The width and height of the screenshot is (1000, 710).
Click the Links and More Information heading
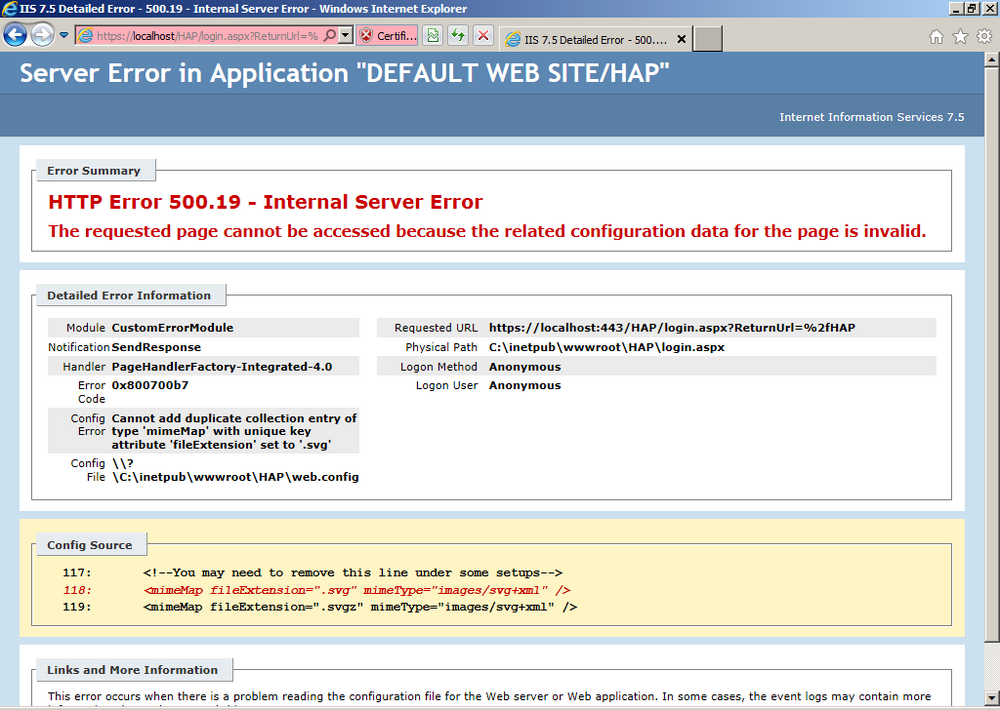pos(132,670)
